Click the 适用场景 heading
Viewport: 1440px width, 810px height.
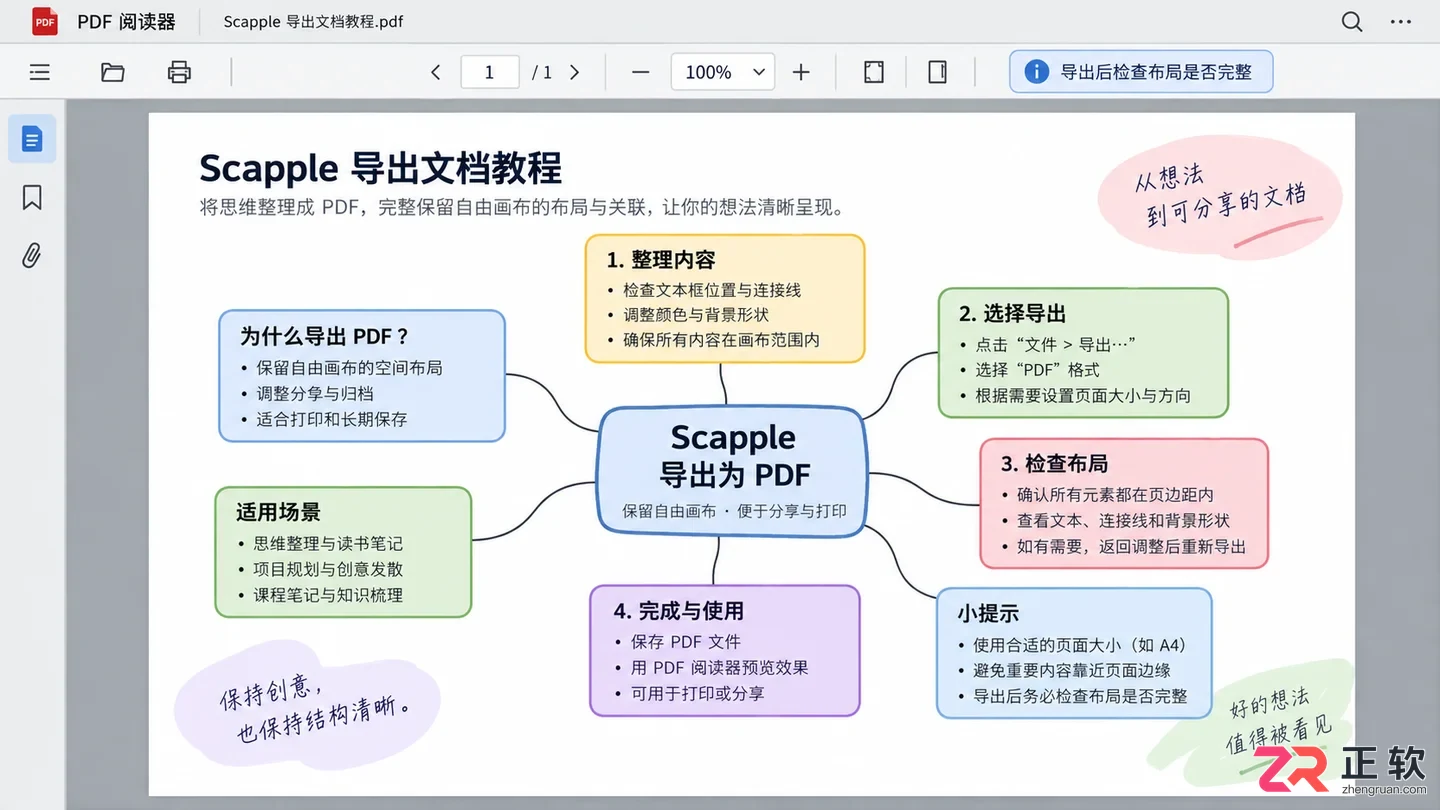click(x=278, y=513)
